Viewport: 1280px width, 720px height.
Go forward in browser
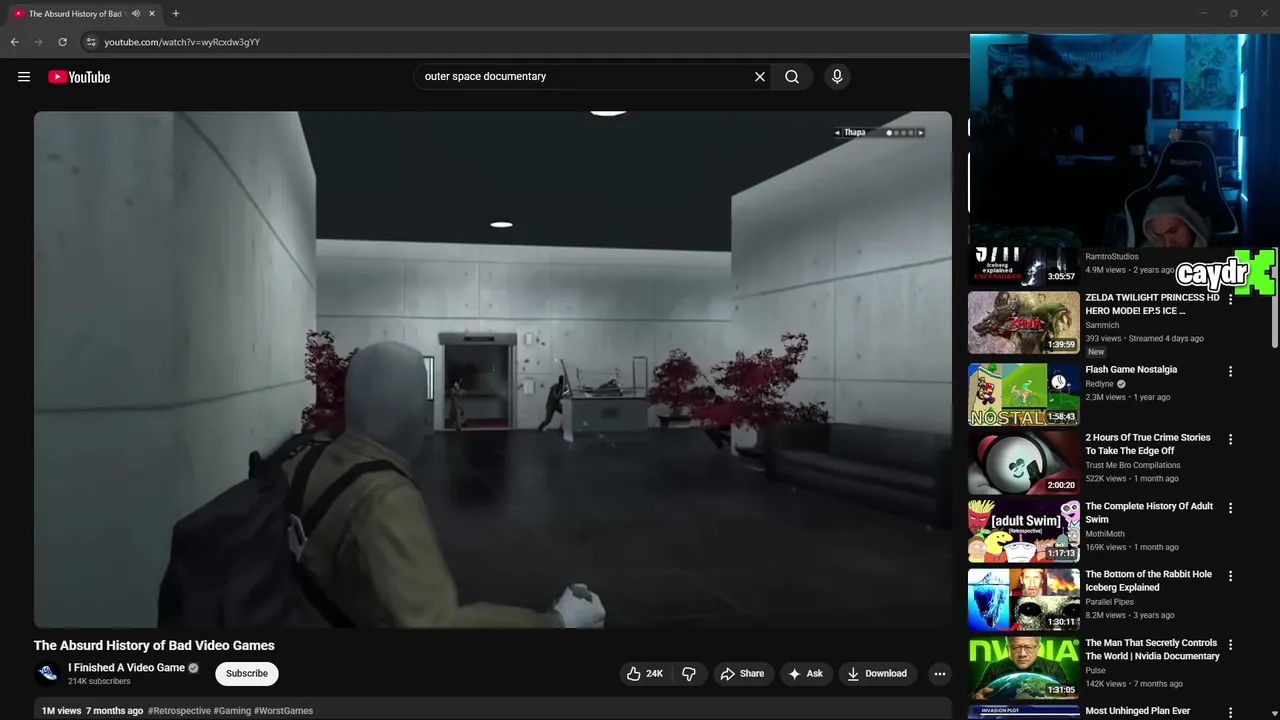pos(39,42)
